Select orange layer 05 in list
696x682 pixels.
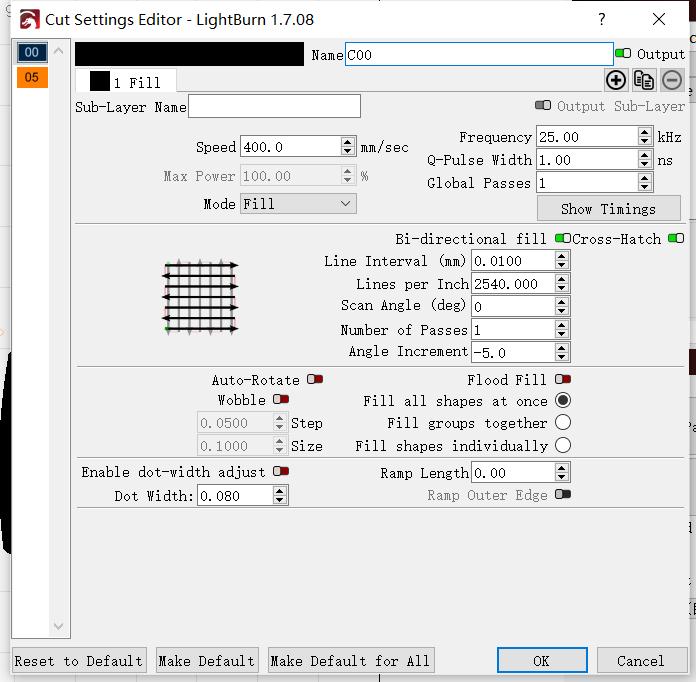tap(32, 77)
